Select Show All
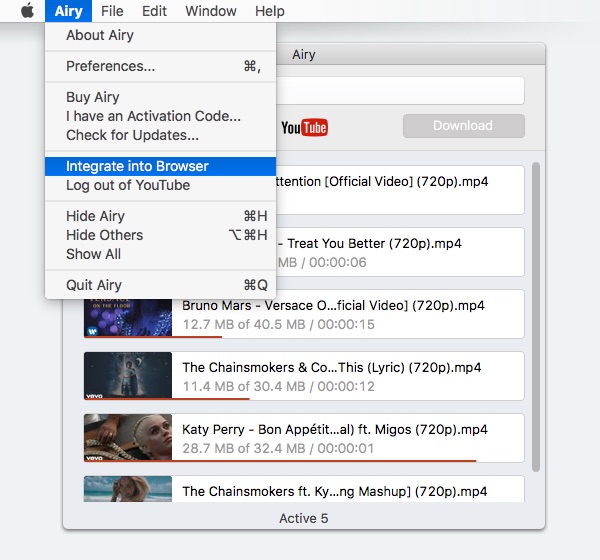The width and height of the screenshot is (600, 560). point(160,254)
